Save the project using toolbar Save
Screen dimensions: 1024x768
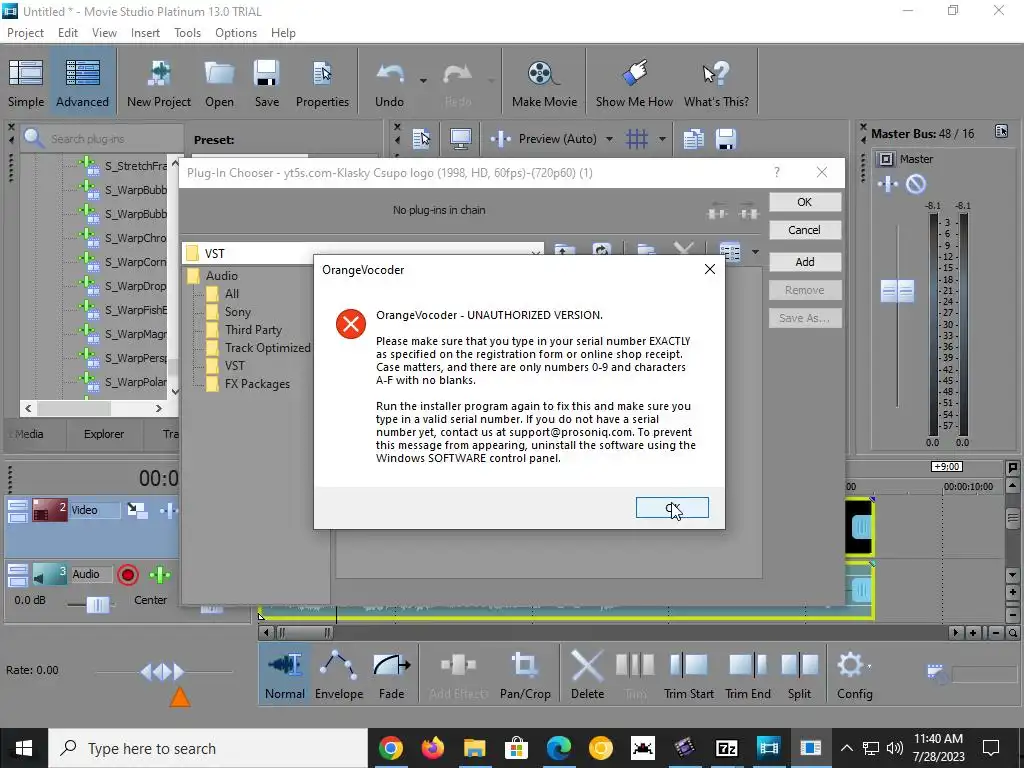[266, 84]
